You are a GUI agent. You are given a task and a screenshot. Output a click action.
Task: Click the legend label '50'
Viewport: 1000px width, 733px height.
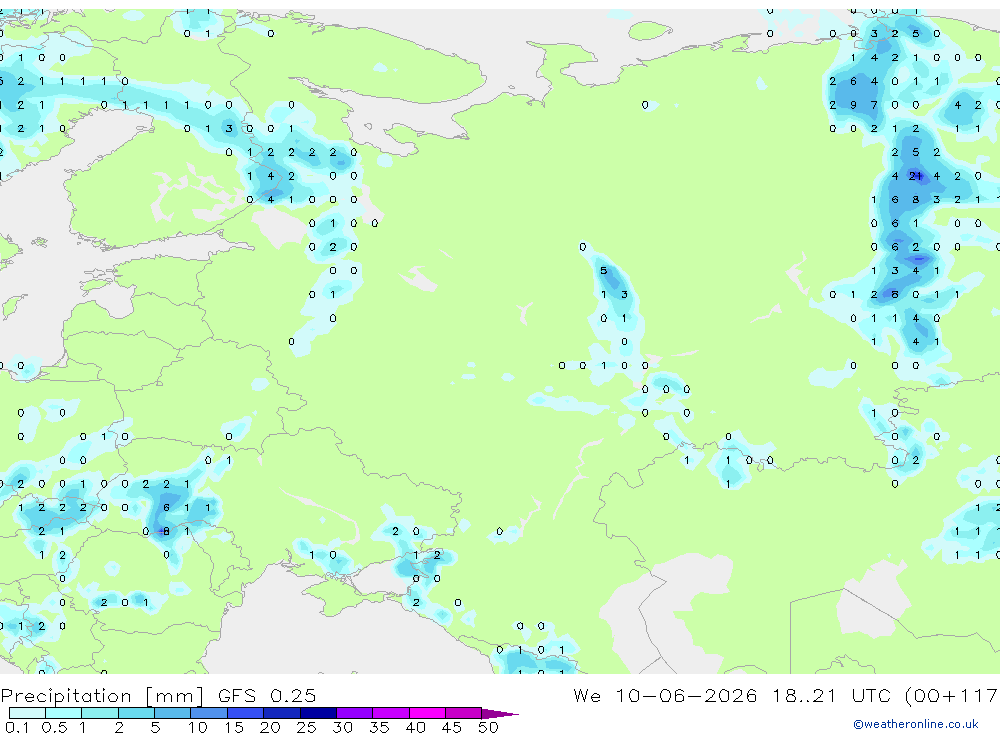[488, 727]
